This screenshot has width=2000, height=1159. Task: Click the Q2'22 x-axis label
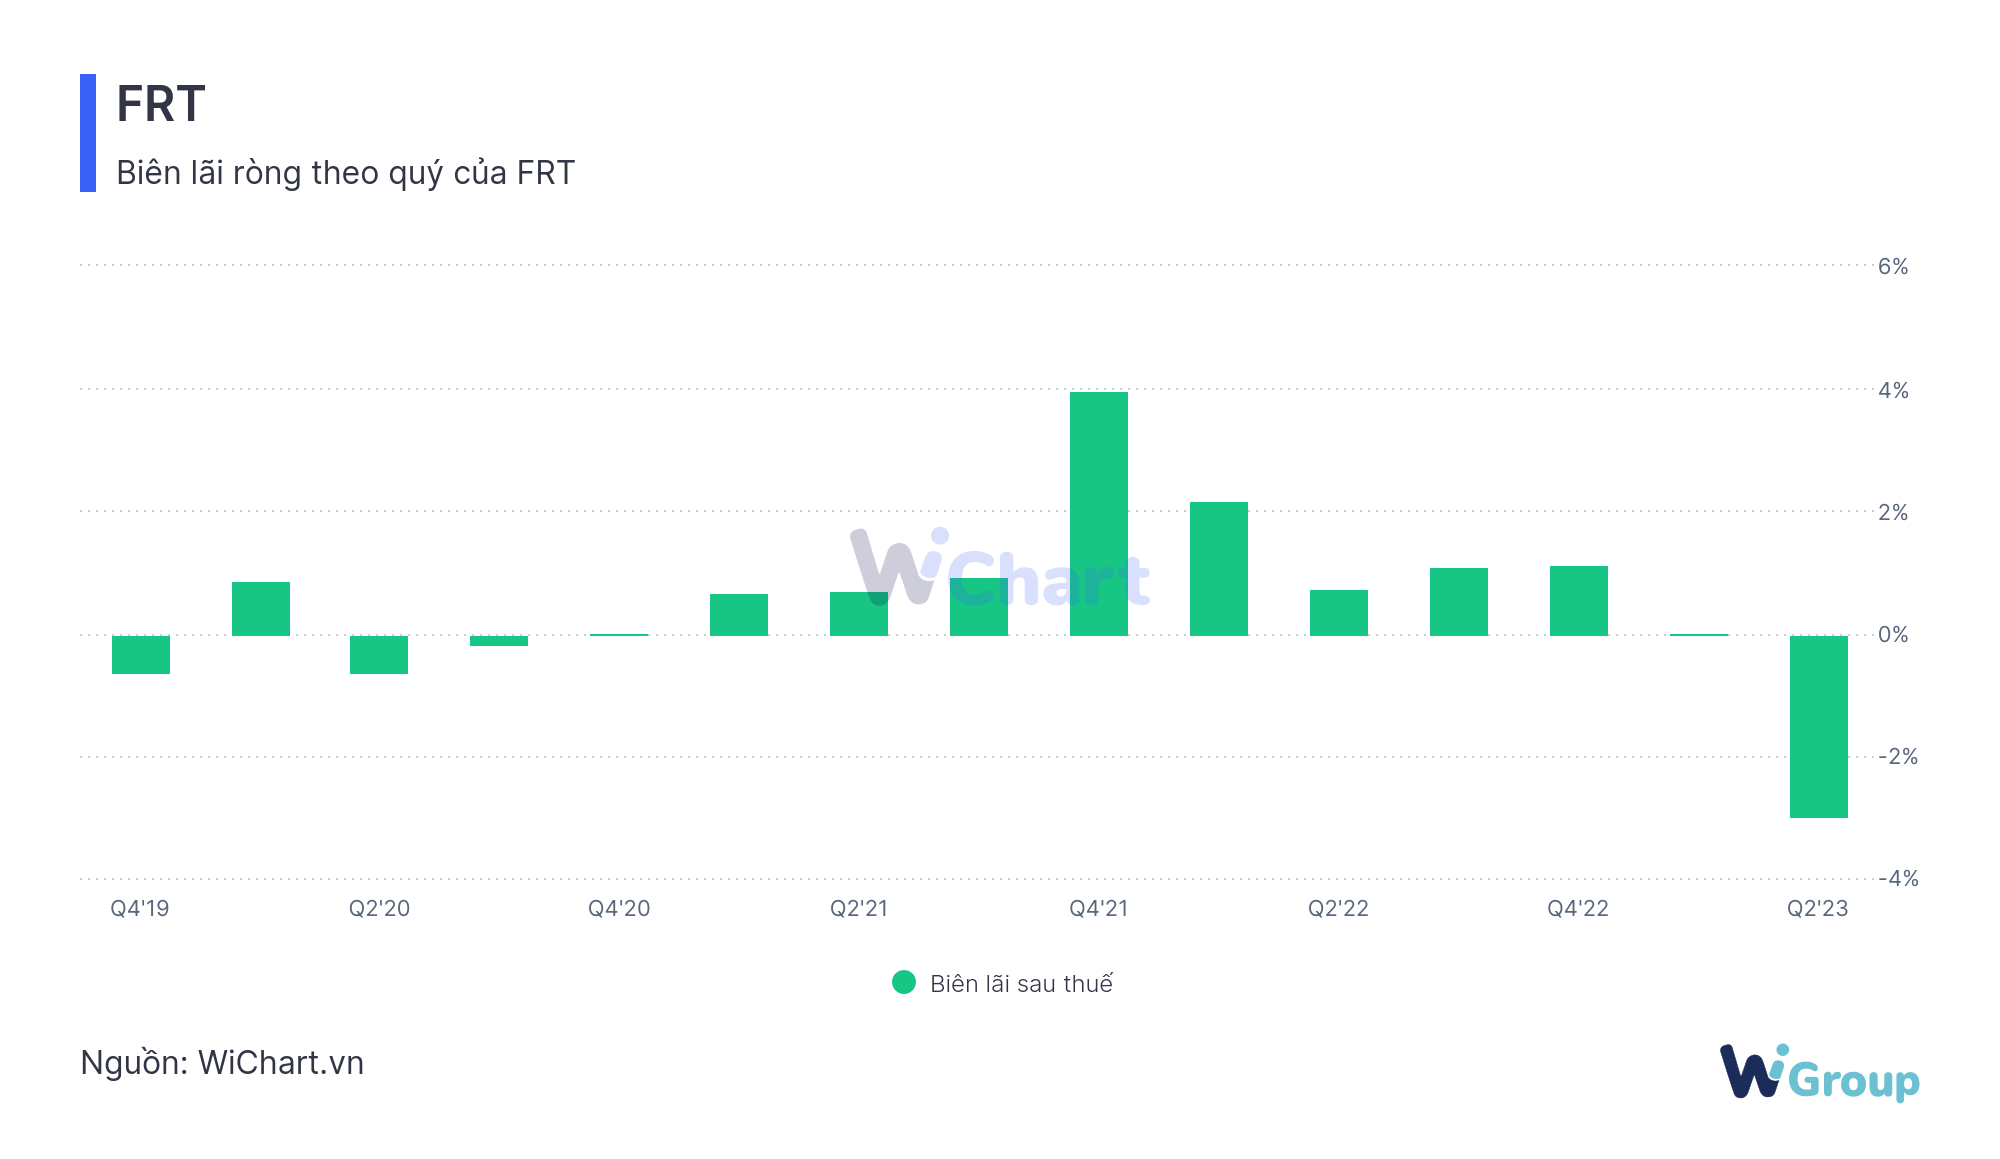tap(1338, 908)
